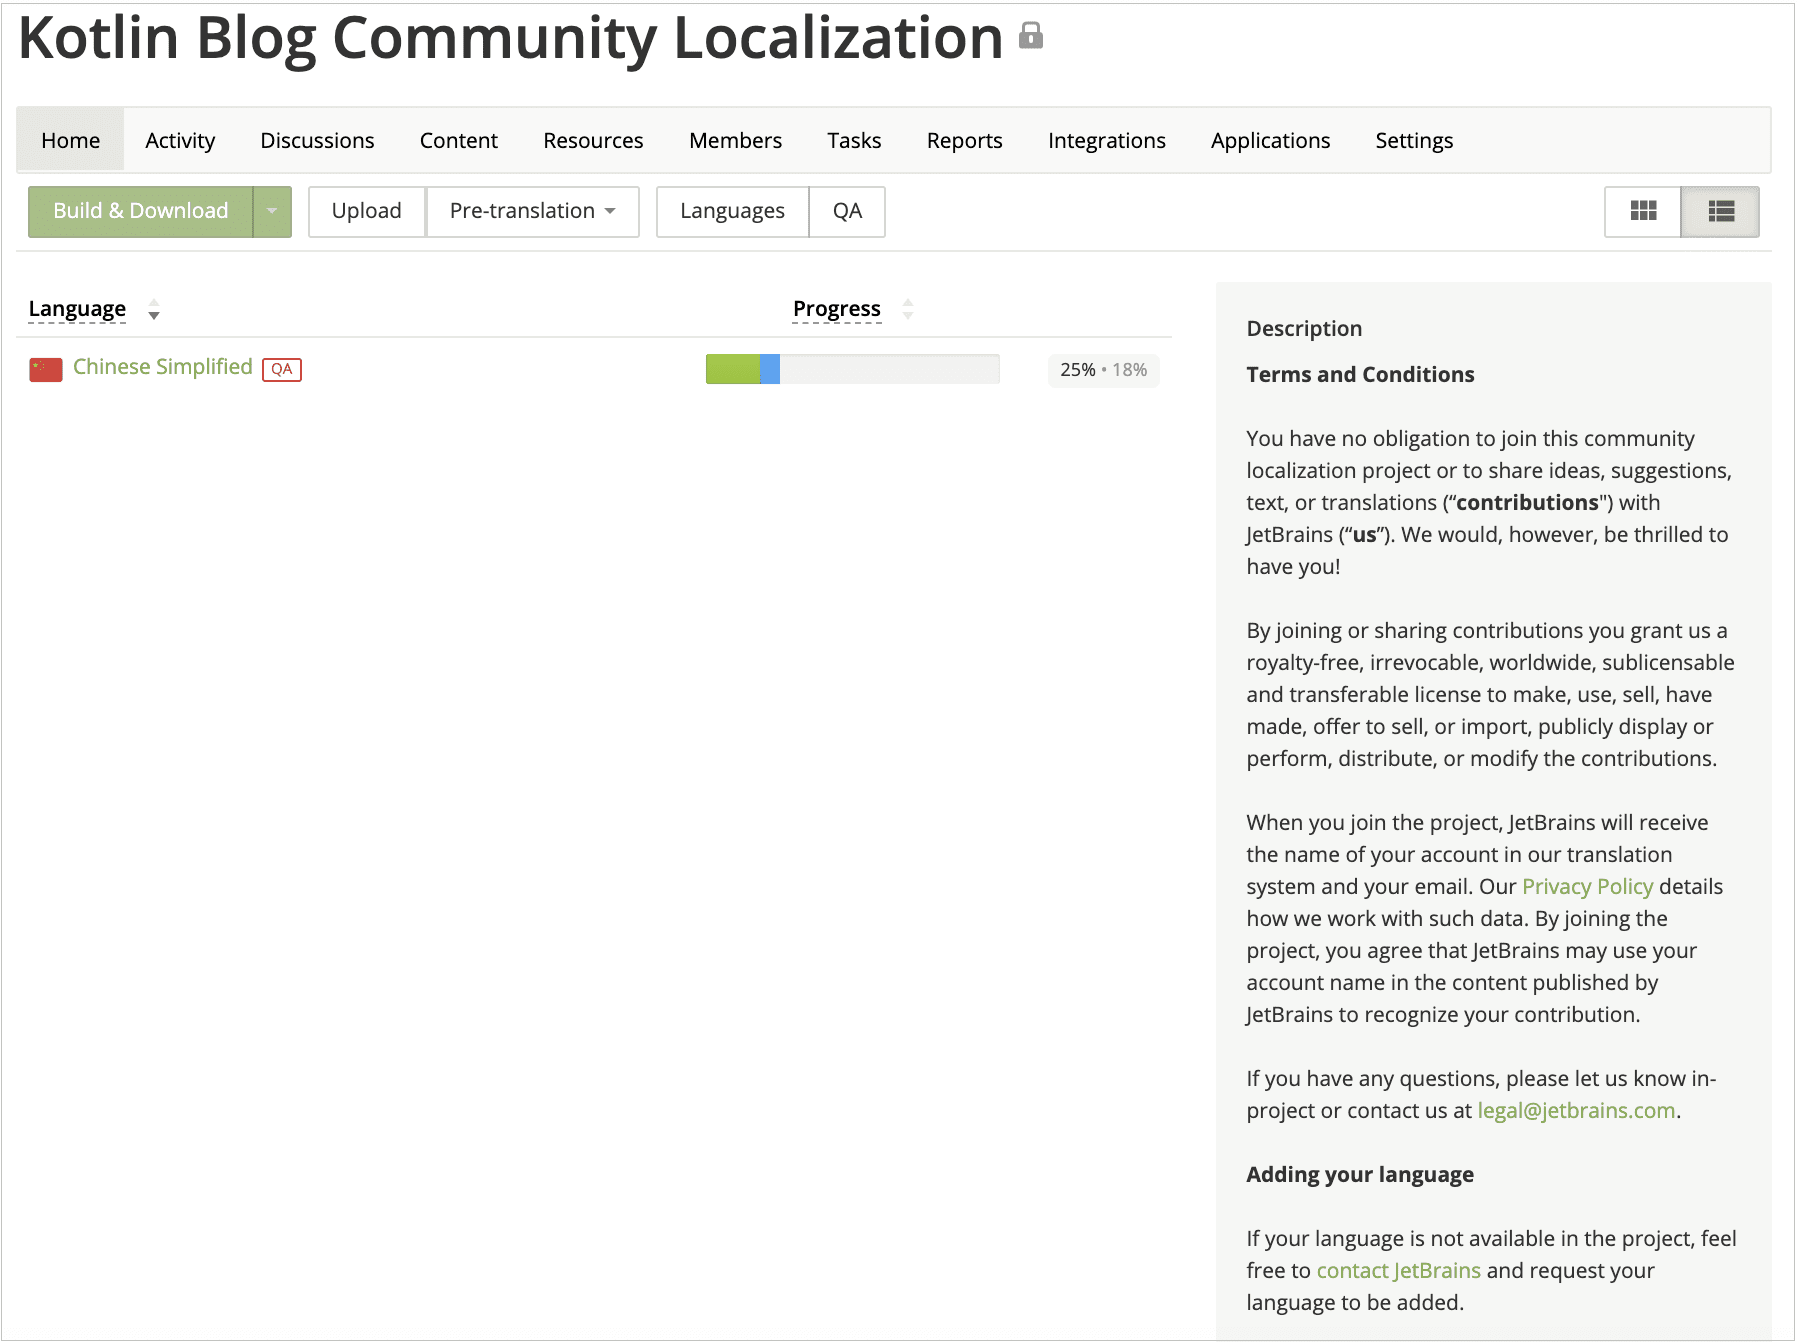Open the Members tab
Viewport: 1798px width, 1342px height.
click(735, 140)
